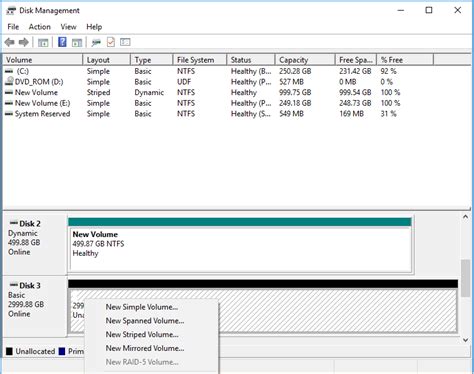This screenshot has height=374, width=474.
Task: Click the Show/Hide Console Tree icon
Action: [x=43, y=42]
